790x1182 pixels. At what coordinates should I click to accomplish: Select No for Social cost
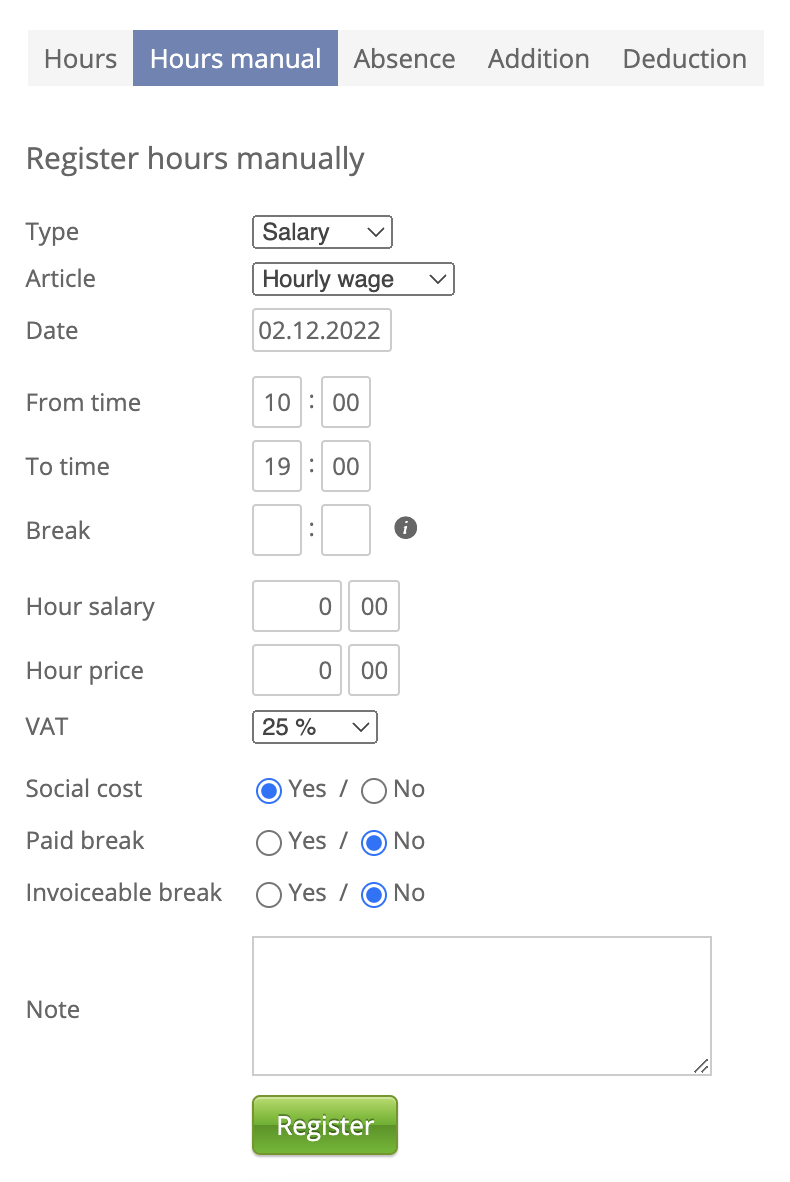[x=374, y=791]
